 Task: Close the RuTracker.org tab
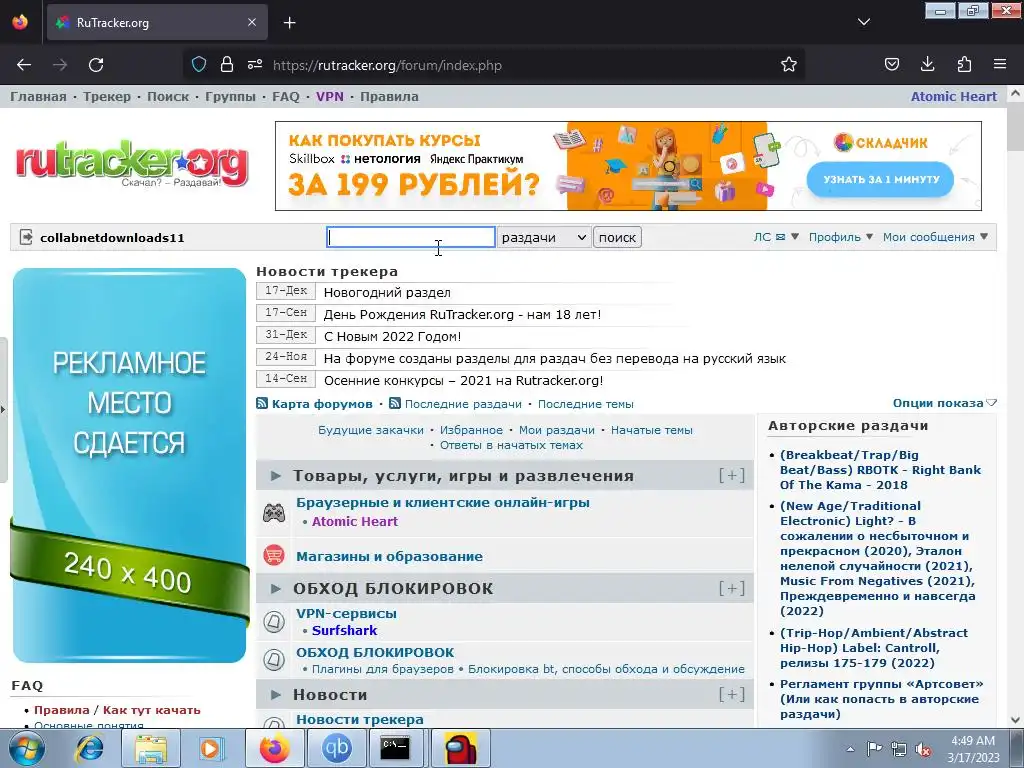pos(252,22)
